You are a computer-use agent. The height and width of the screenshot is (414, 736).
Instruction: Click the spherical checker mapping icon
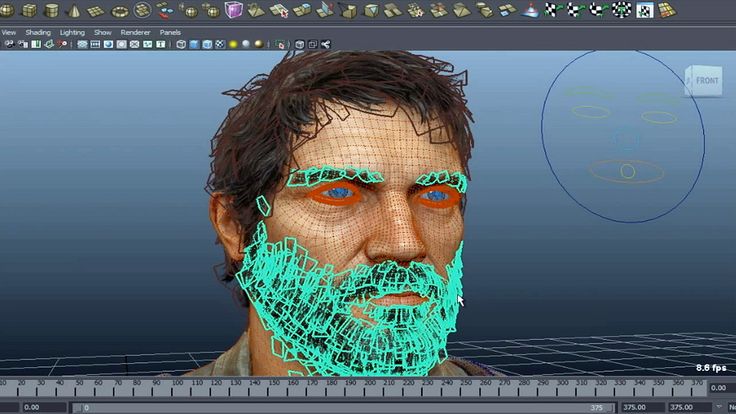point(622,10)
